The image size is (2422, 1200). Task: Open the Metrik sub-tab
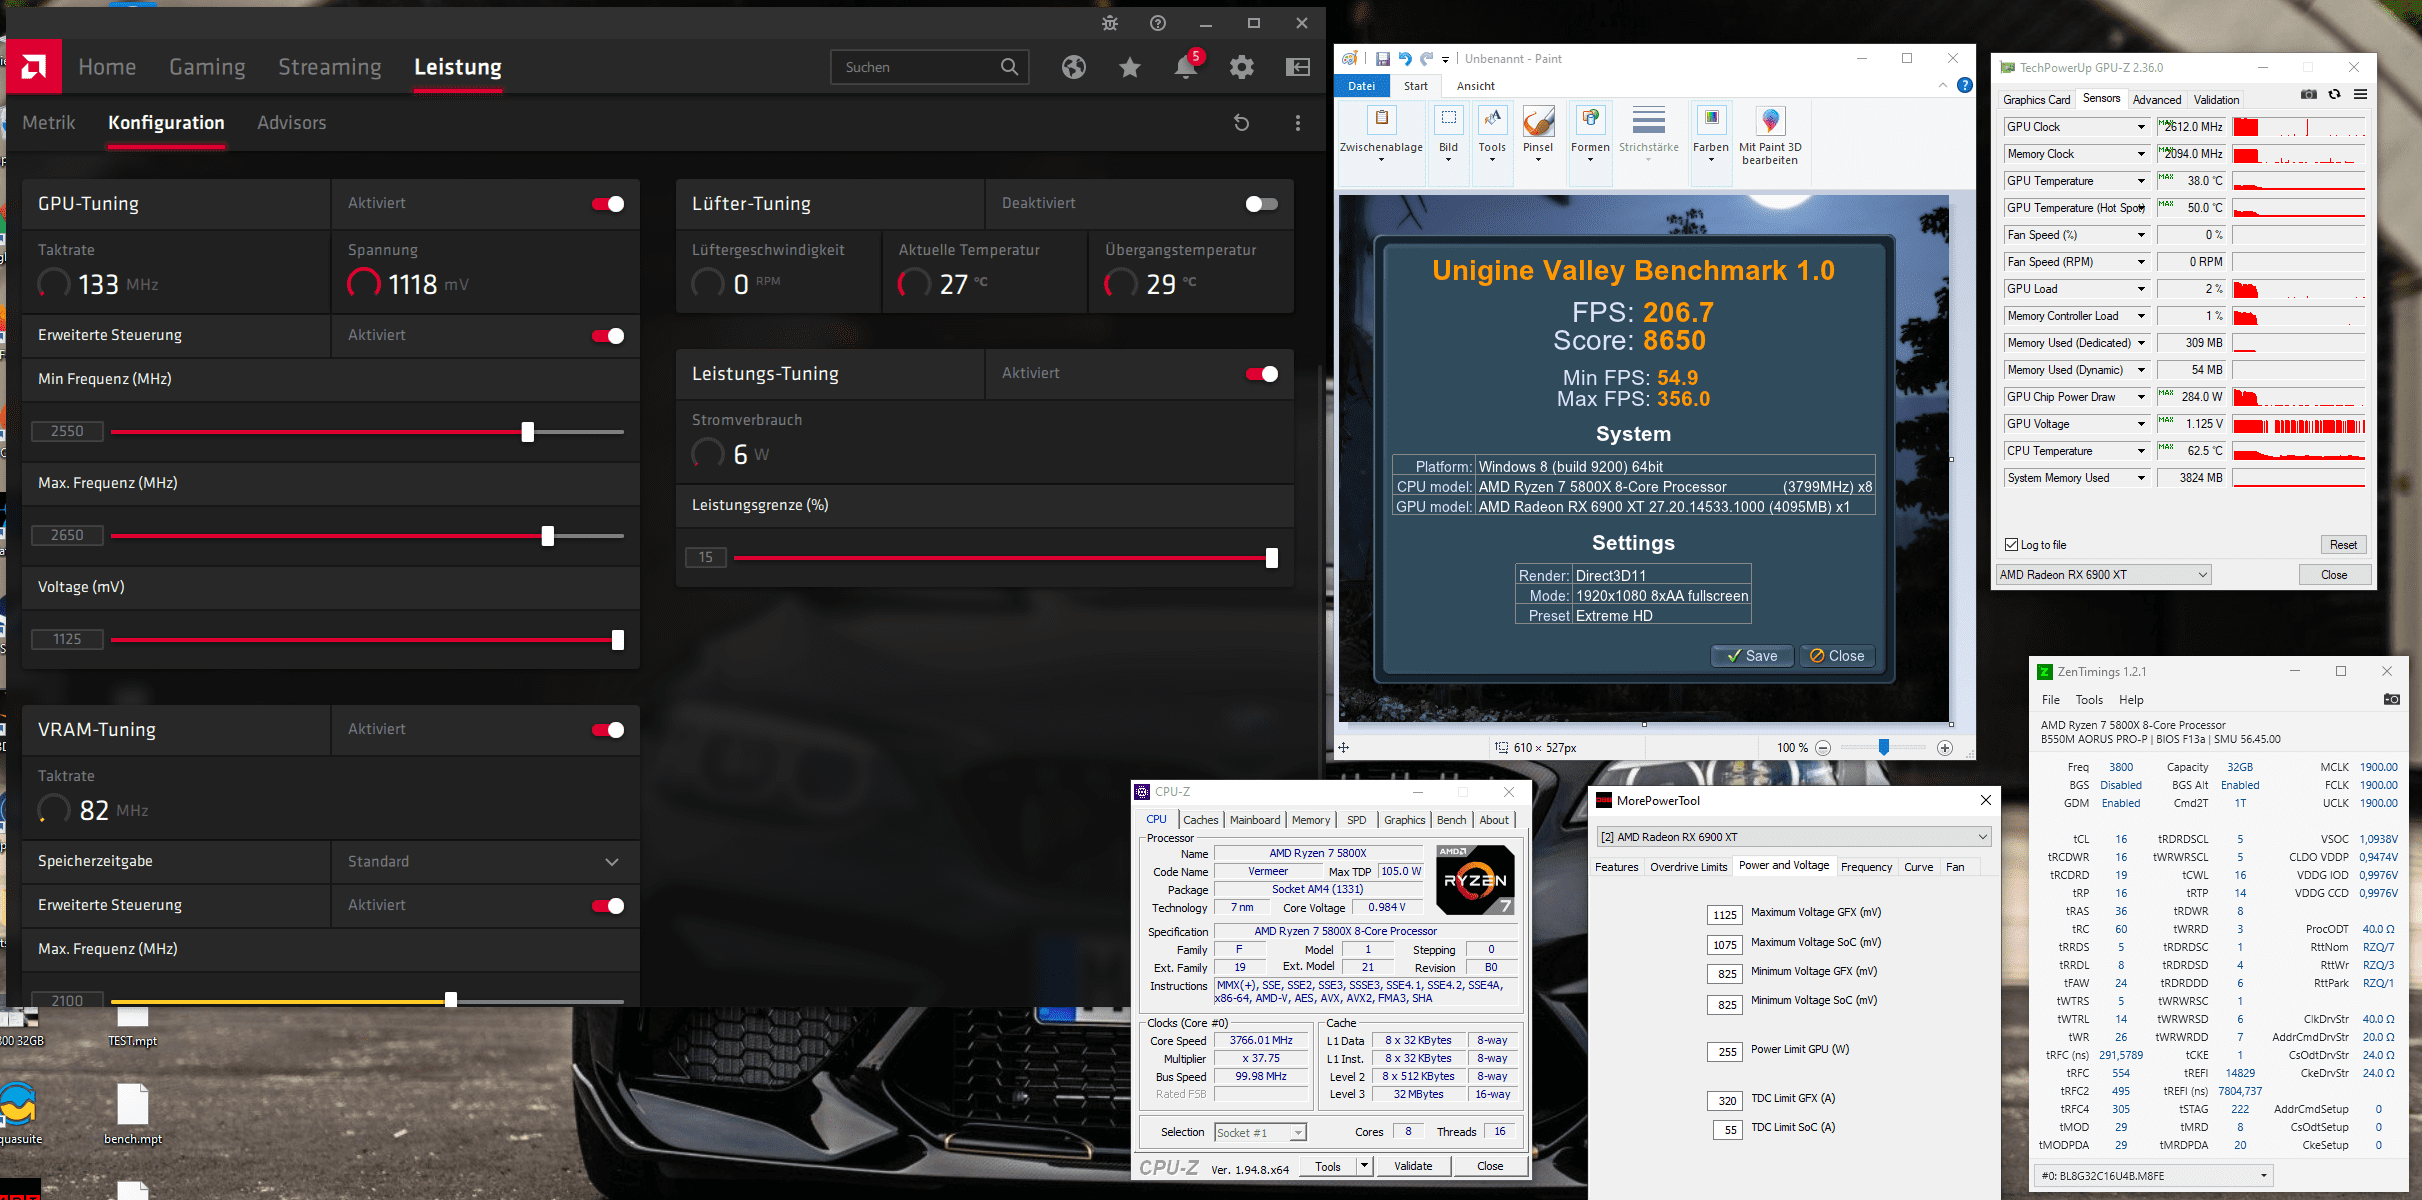click(49, 123)
